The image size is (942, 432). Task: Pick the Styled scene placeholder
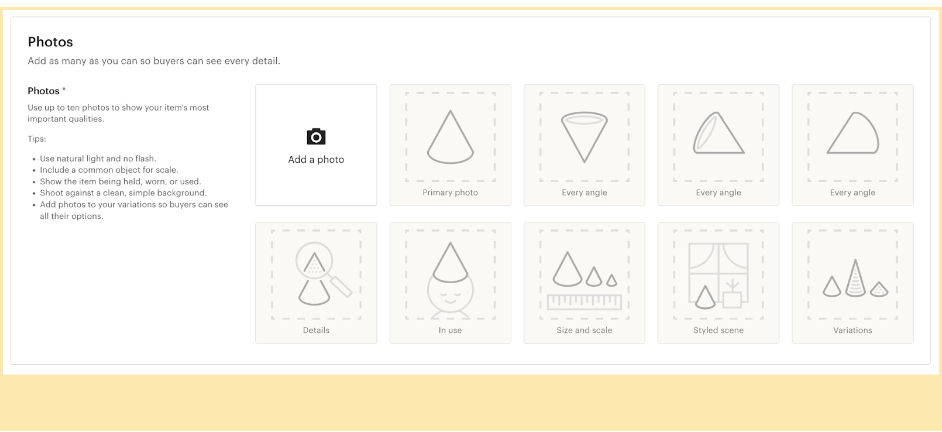(719, 283)
